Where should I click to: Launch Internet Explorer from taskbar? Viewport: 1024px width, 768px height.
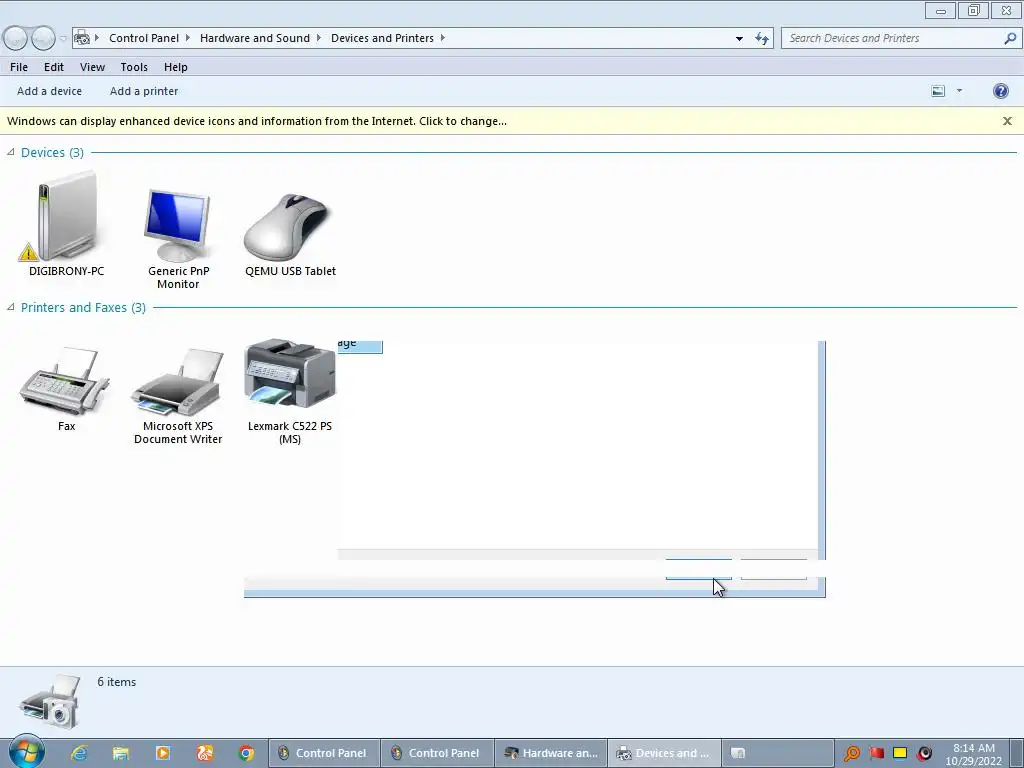(79, 753)
